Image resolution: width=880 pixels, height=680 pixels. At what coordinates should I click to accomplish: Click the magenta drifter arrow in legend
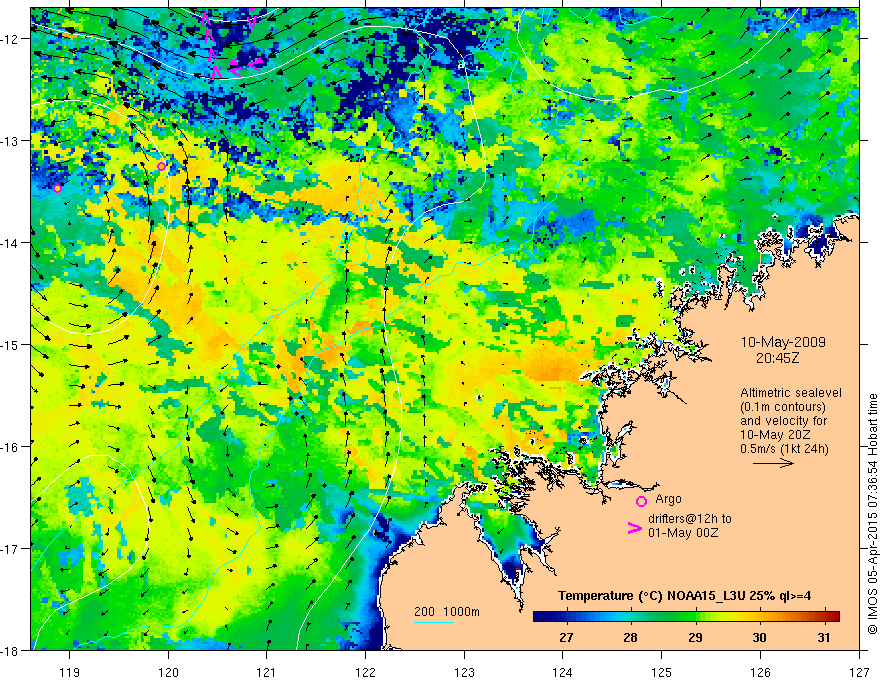tap(634, 528)
